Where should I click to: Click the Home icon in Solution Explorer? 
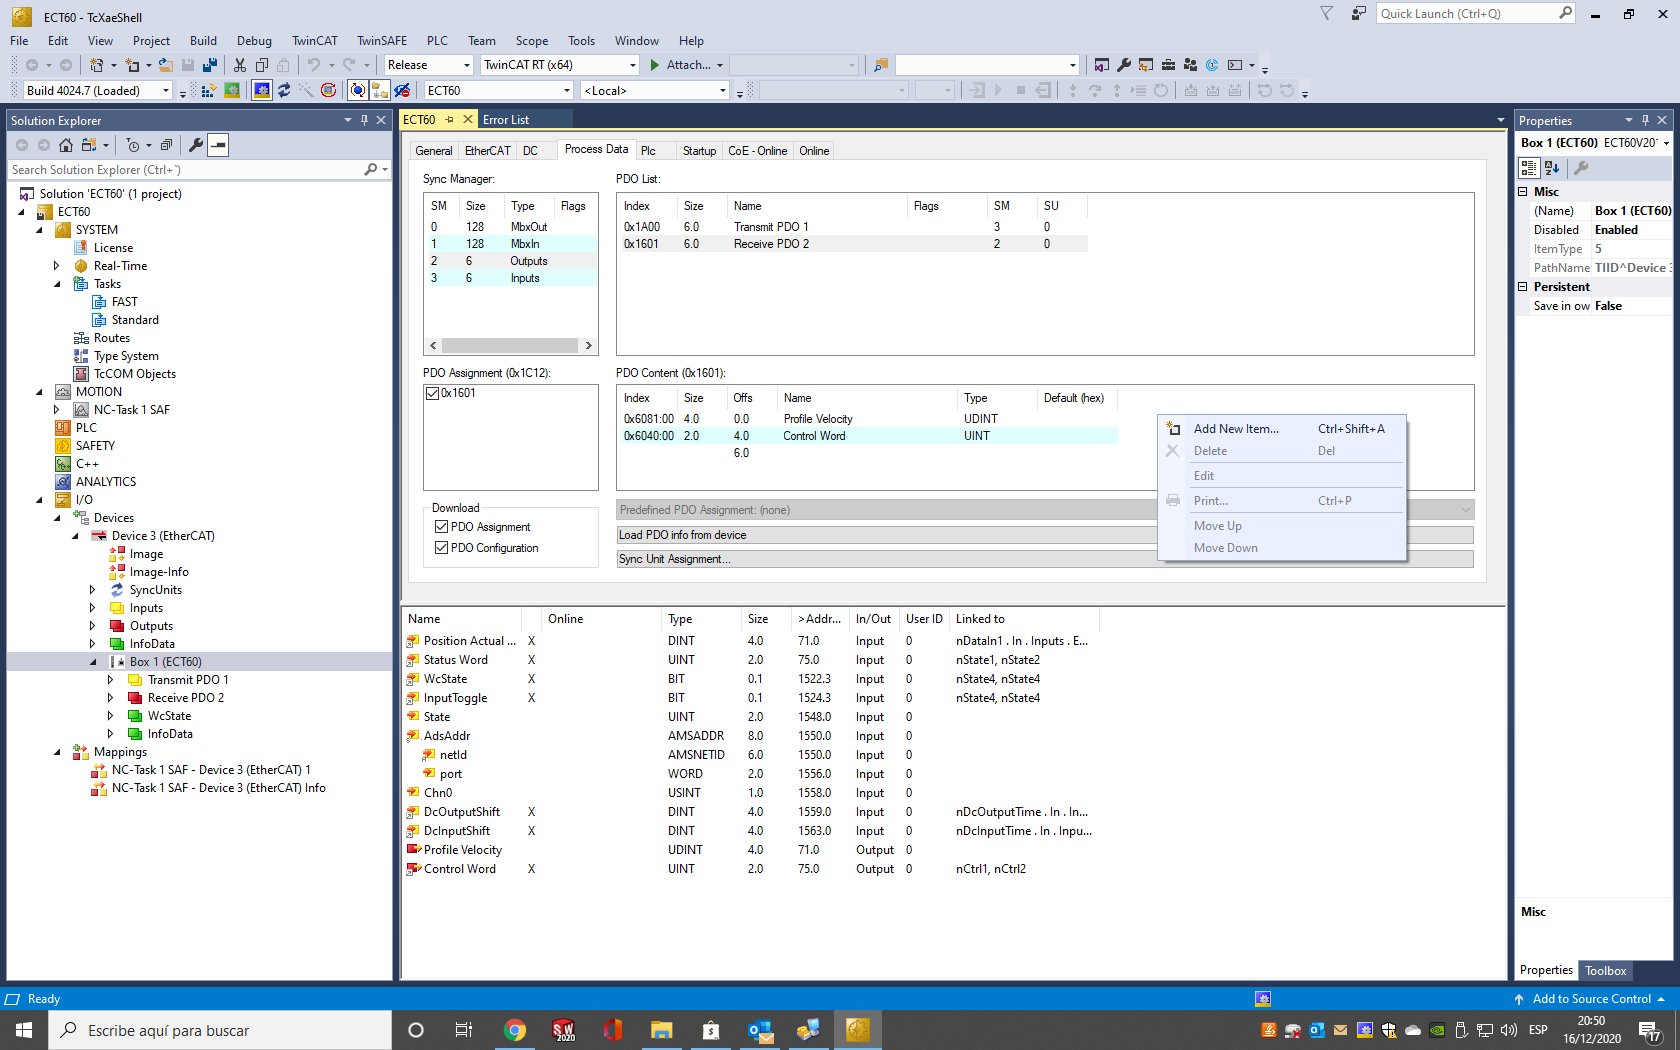[66, 145]
